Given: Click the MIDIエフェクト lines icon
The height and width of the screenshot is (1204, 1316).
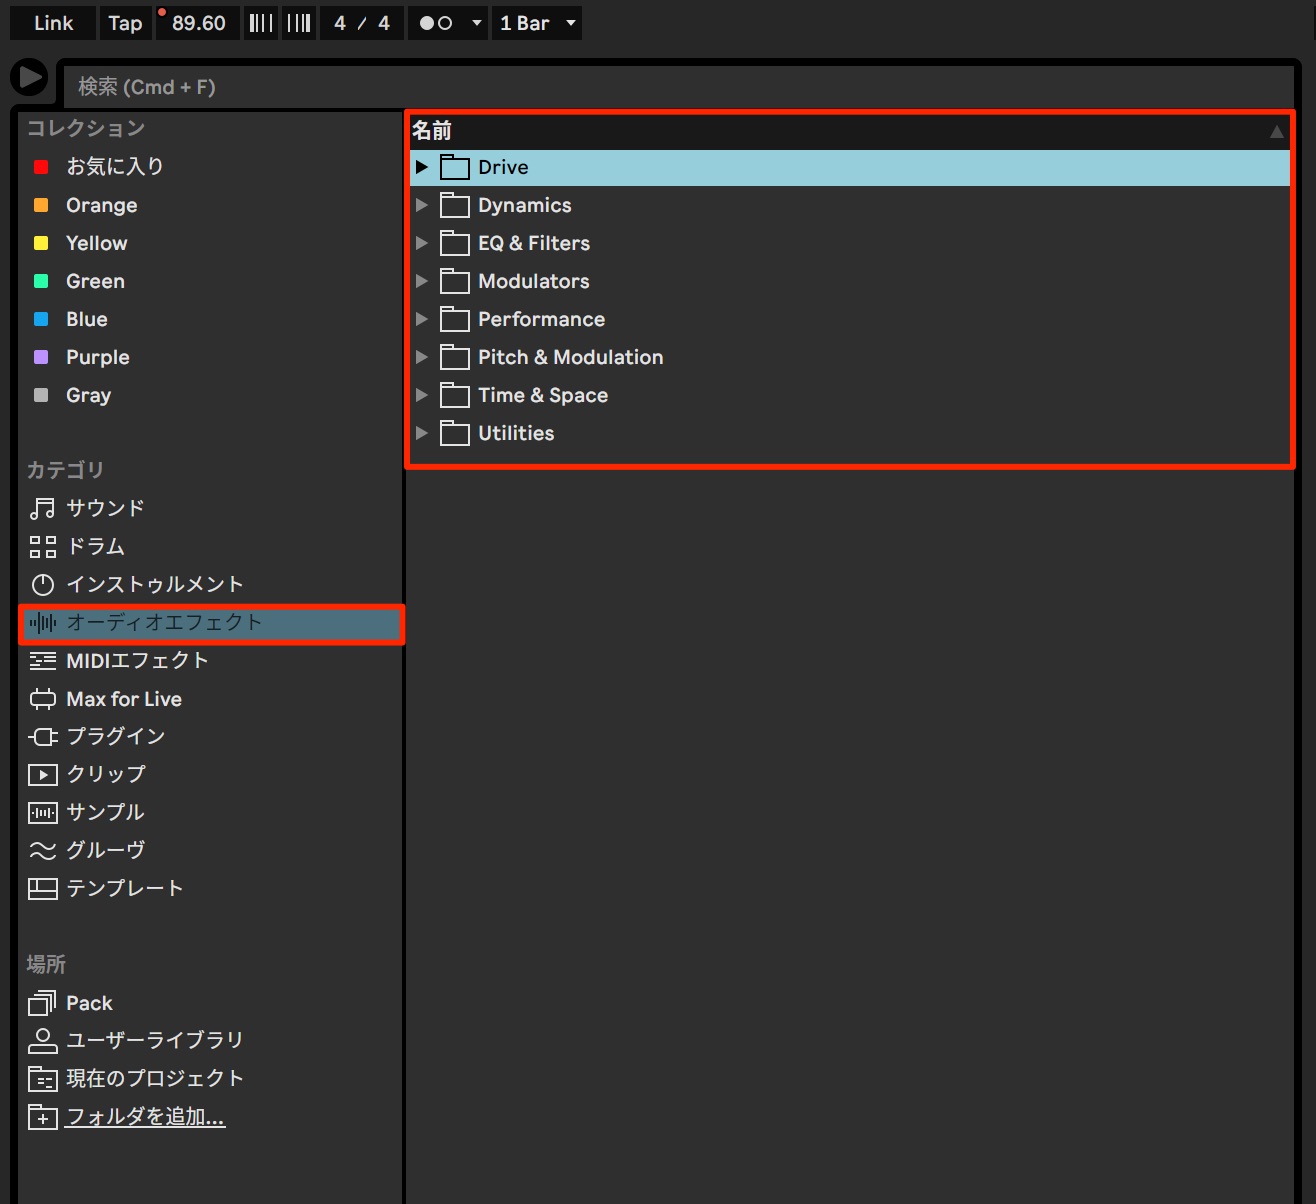Looking at the screenshot, I should [x=42, y=661].
